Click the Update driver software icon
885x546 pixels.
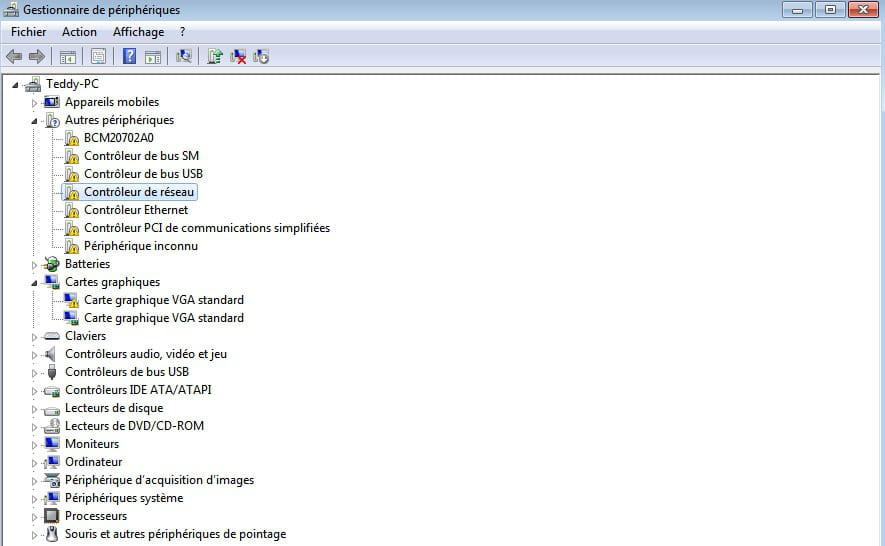pyautogui.click(x=214, y=56)
